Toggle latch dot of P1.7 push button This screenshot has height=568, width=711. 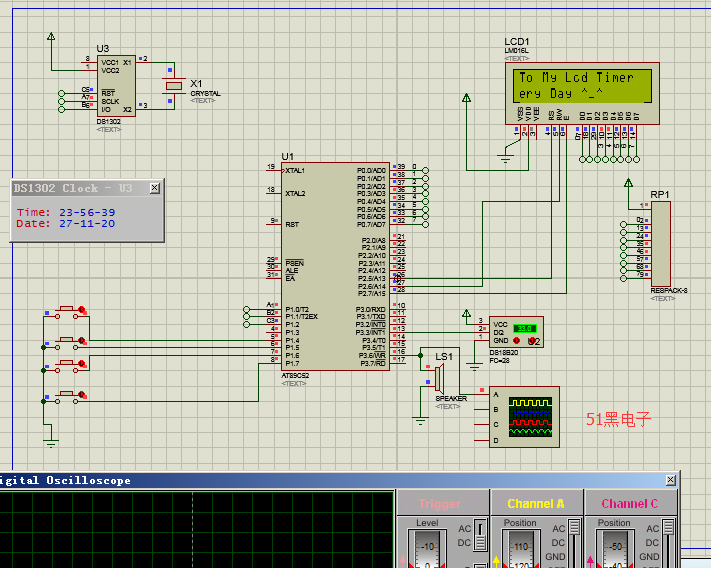[82, 394]
